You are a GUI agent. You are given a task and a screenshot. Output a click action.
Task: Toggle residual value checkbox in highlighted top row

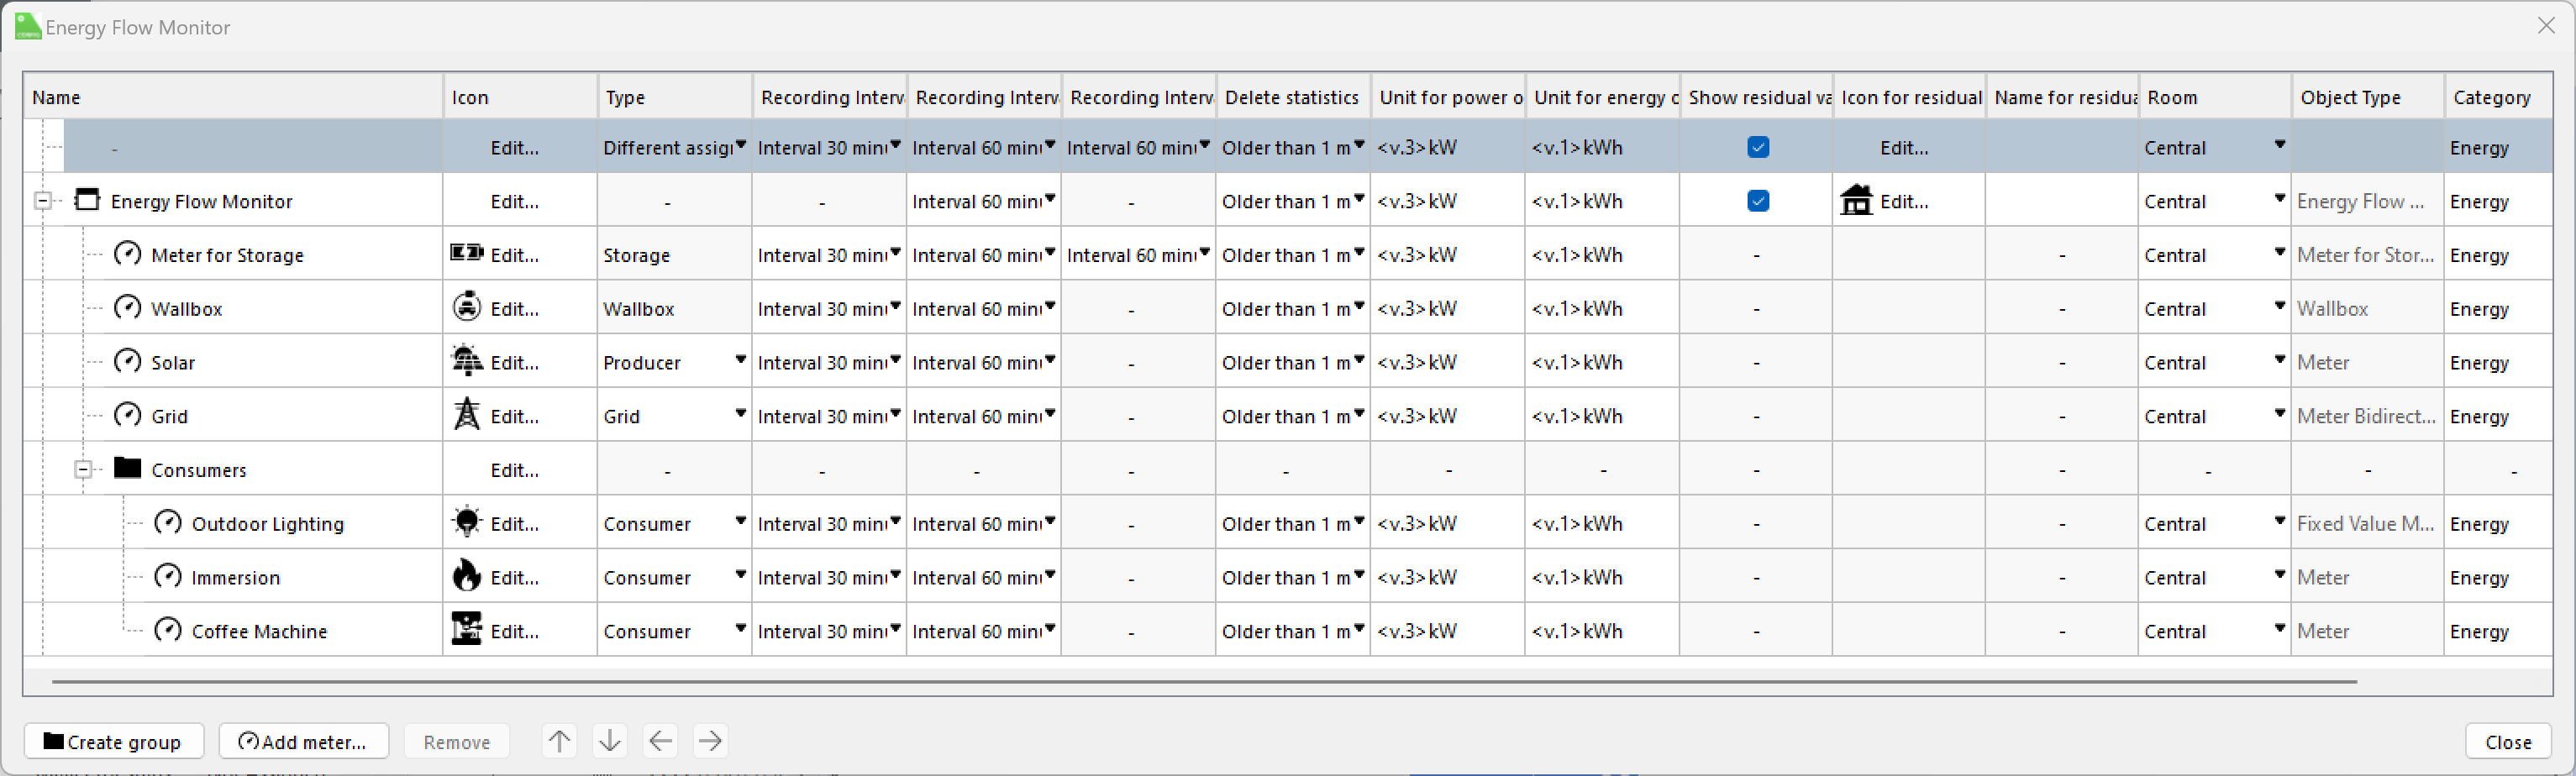(x=1758, y=148)
